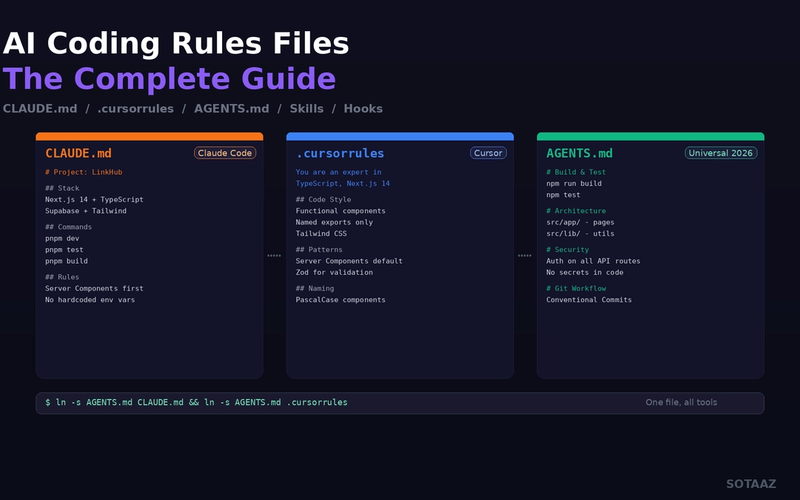Select the AGENTS.md card title
This screenshot has width=800, height=500.
[x=579, y=153]
